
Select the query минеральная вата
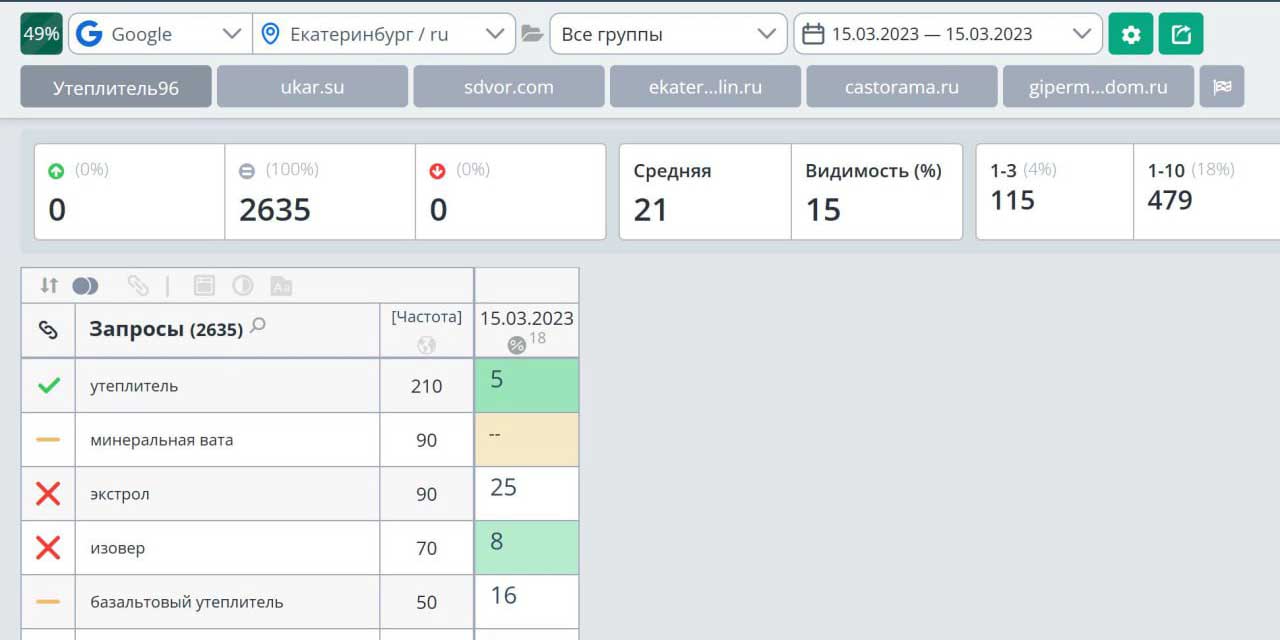(x=162, y=440)
